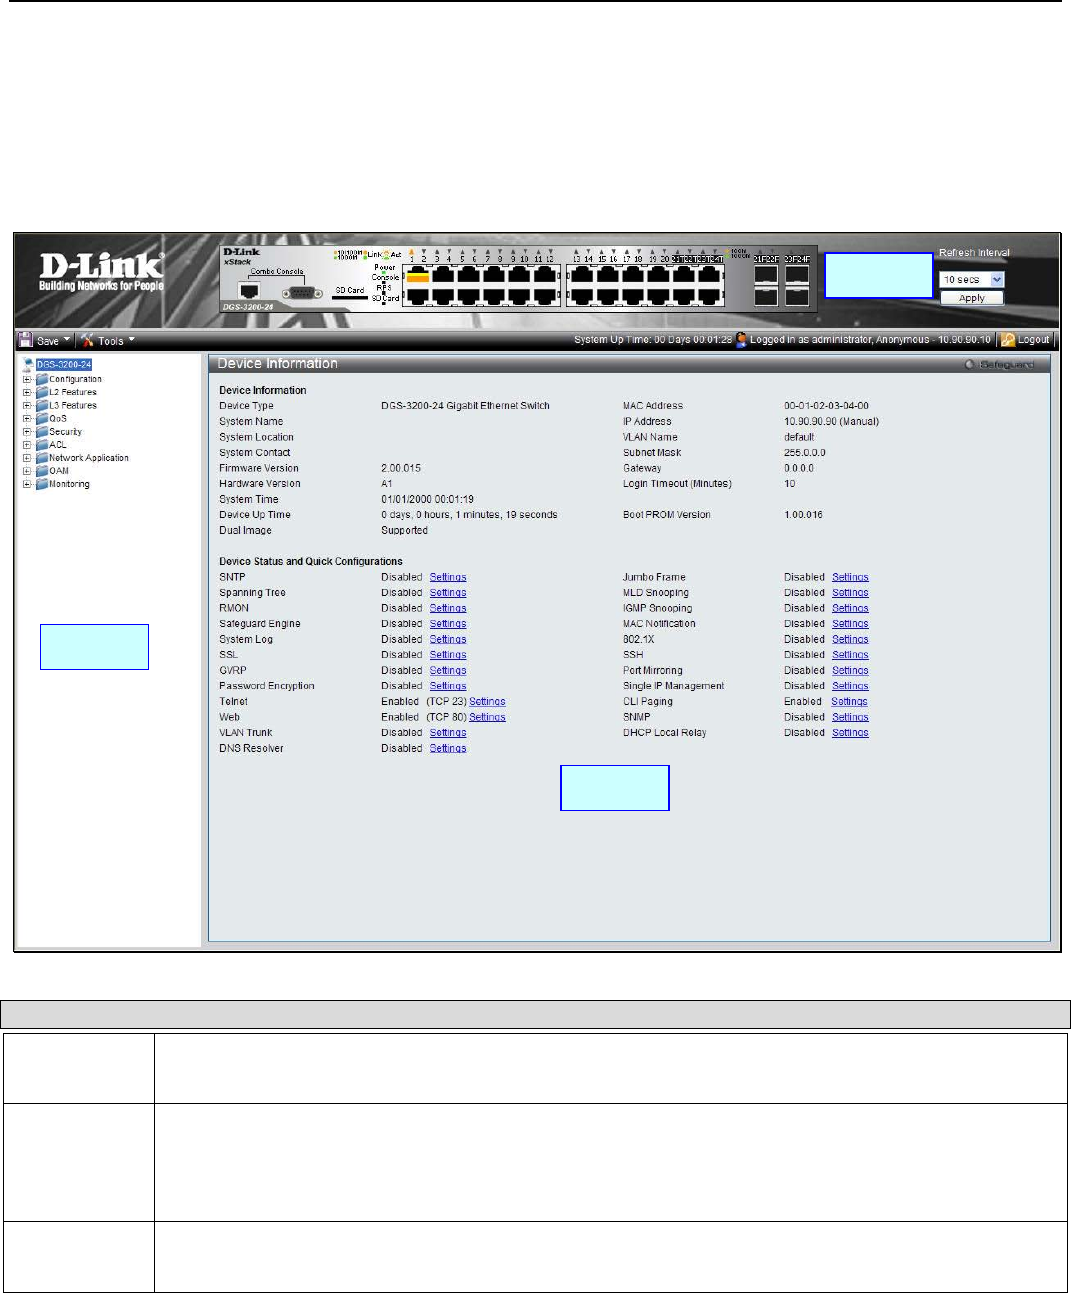The image size is (1071, 1293).
Task: Open the Single IP Management Settings link
Action: pos(850,686)
